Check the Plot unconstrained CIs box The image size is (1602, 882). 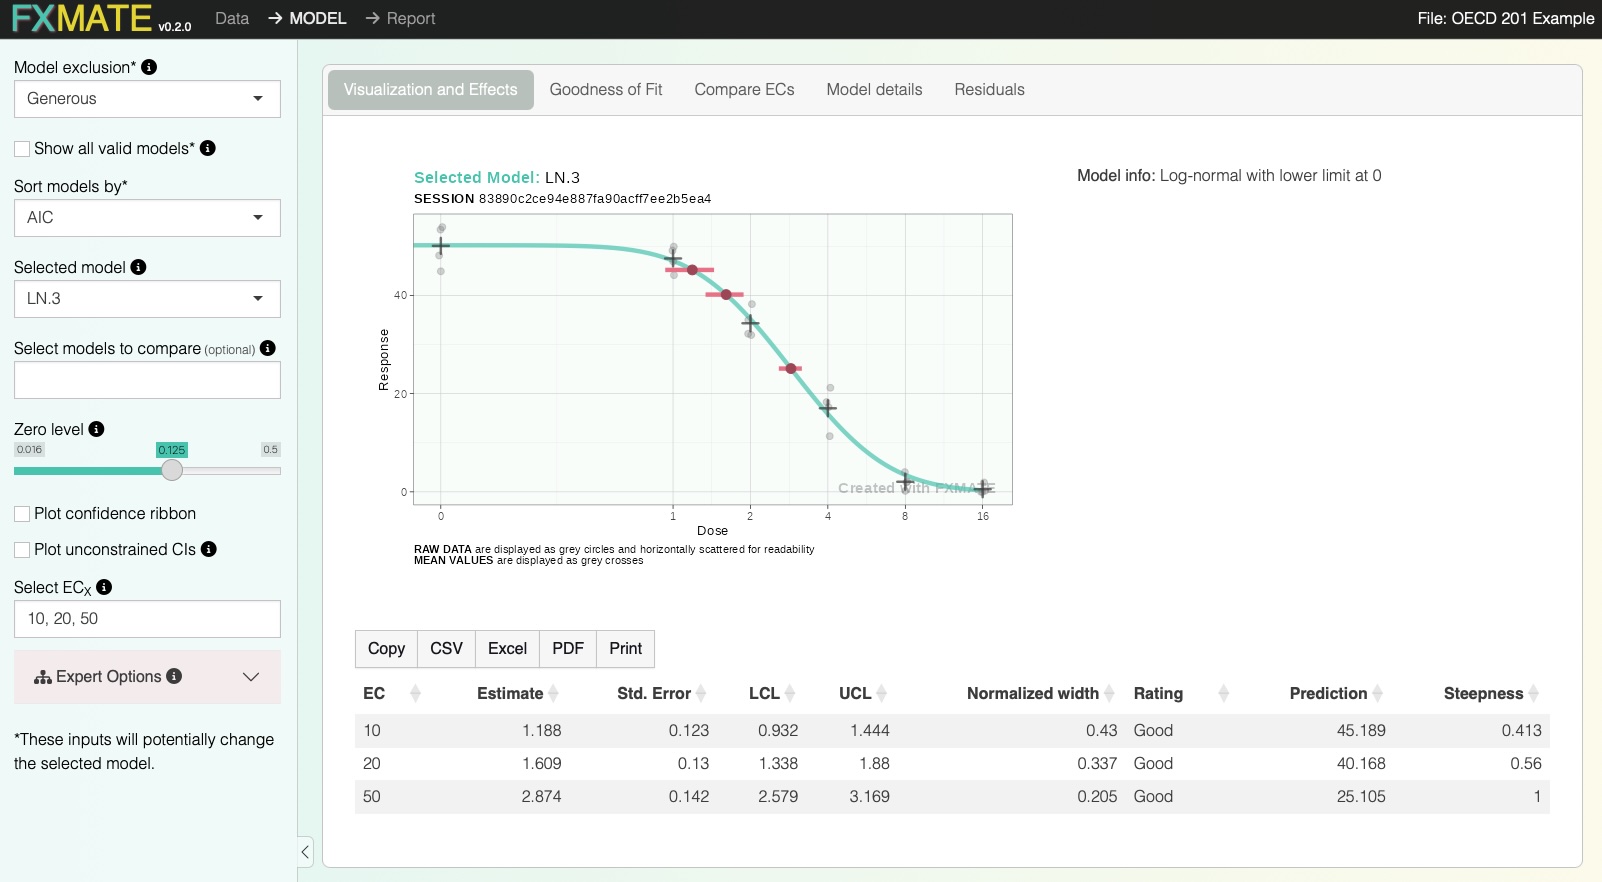pyautogui.click(x=22, y=550)
